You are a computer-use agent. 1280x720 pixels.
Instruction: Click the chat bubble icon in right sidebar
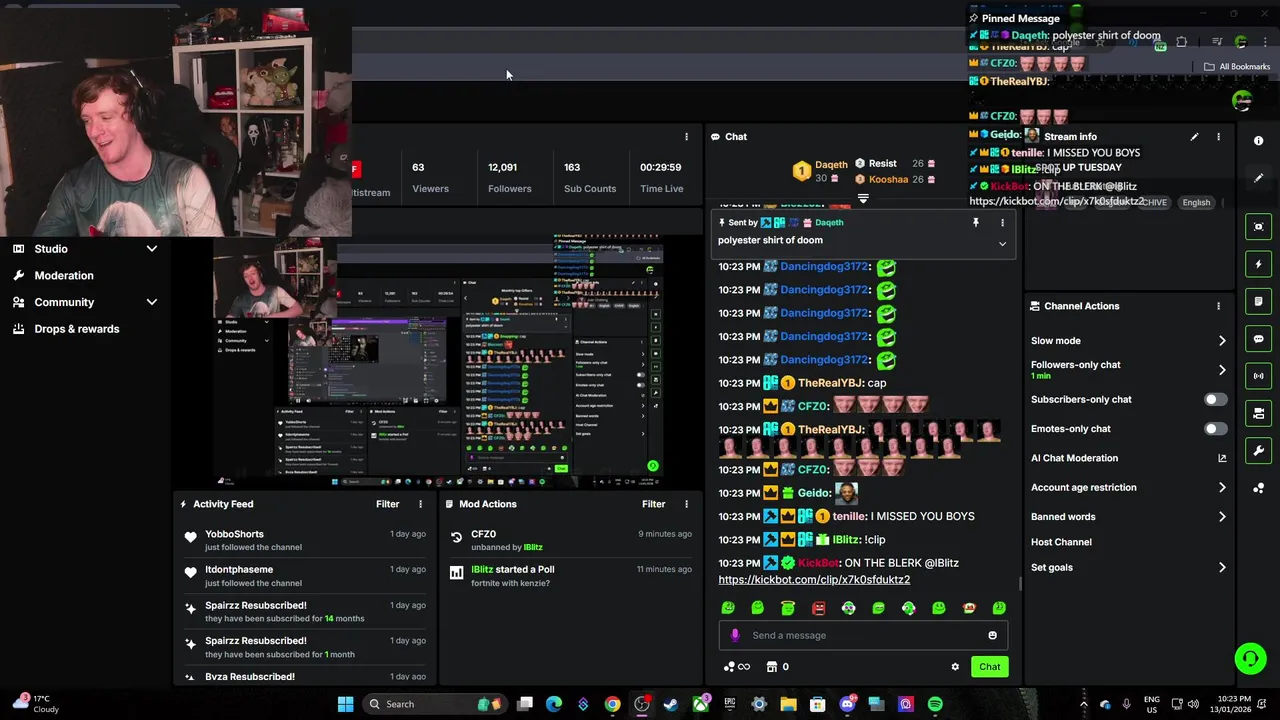coord(1259,339)
